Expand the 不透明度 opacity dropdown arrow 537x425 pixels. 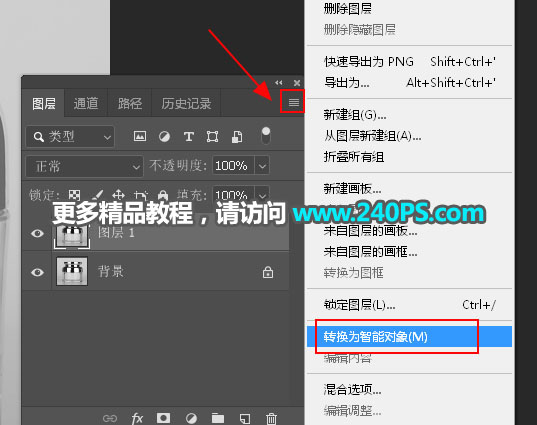point(262,166)
